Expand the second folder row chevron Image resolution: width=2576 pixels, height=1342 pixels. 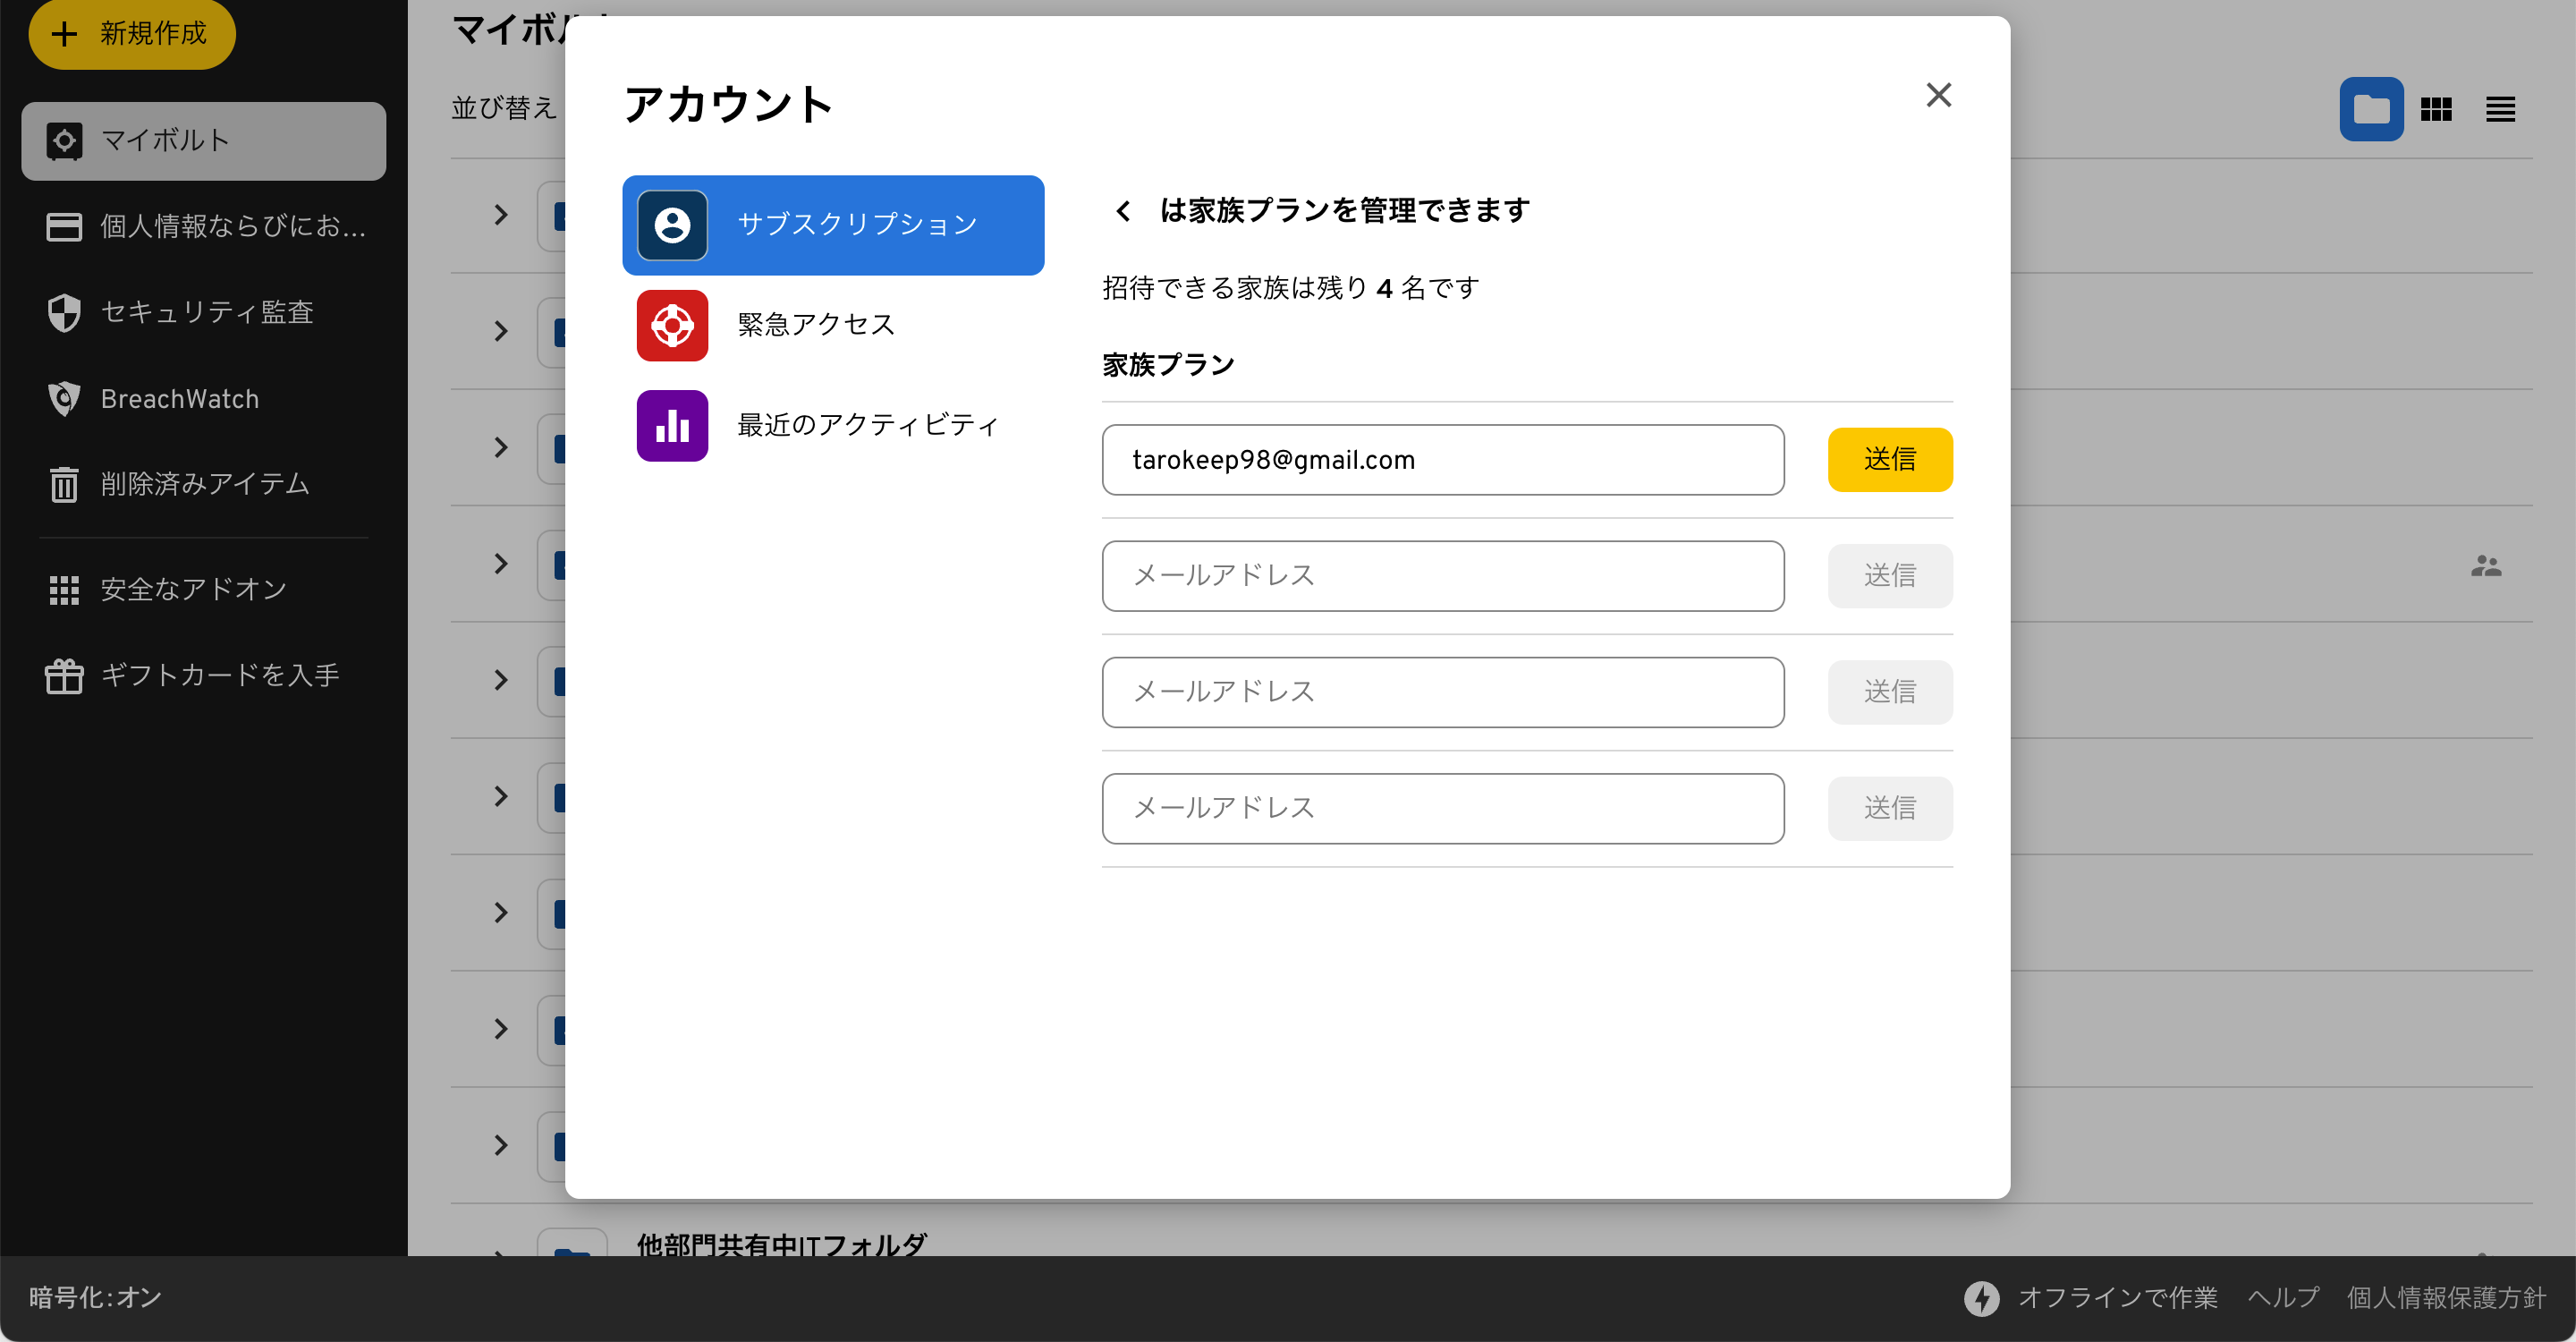[x=501, y=331]
